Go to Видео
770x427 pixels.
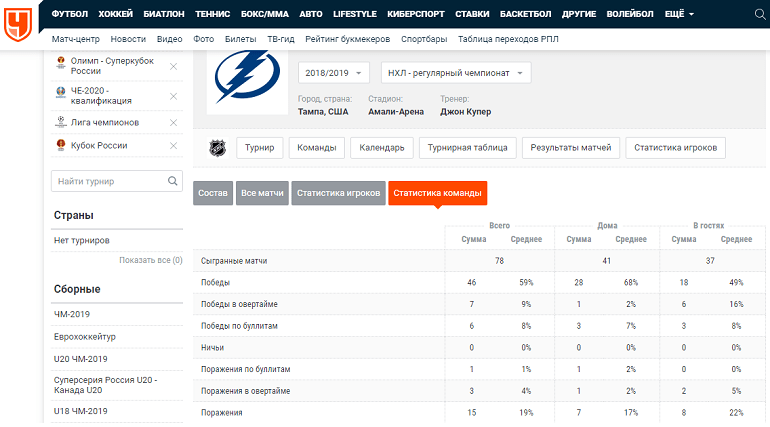pos(169,39)
